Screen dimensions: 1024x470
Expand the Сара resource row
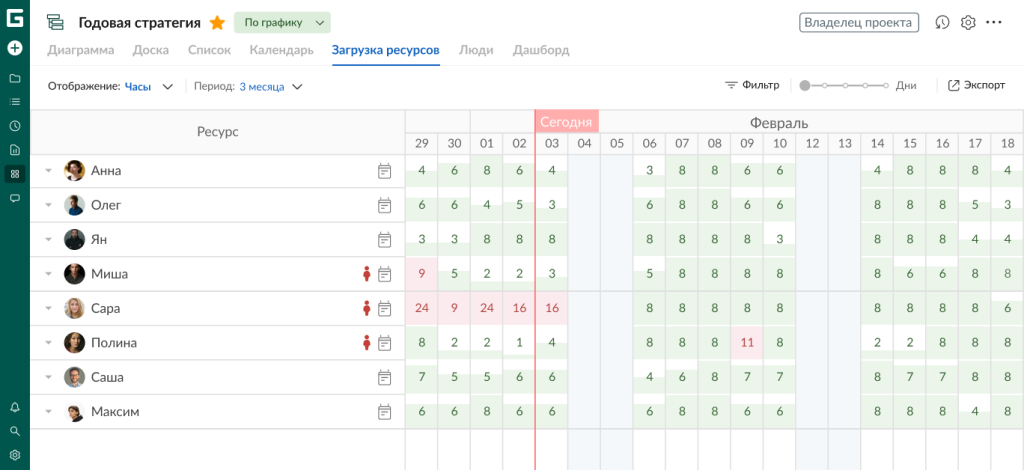pyautogui.click(x=48, y=308)
